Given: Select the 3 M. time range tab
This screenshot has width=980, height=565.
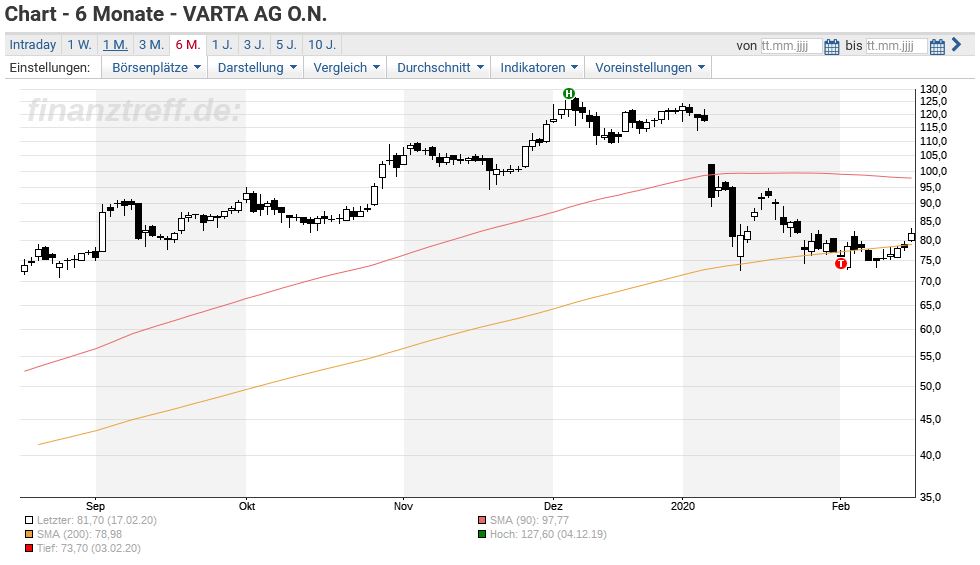Looking at the screenshot, I should click(x=151, y=45).
